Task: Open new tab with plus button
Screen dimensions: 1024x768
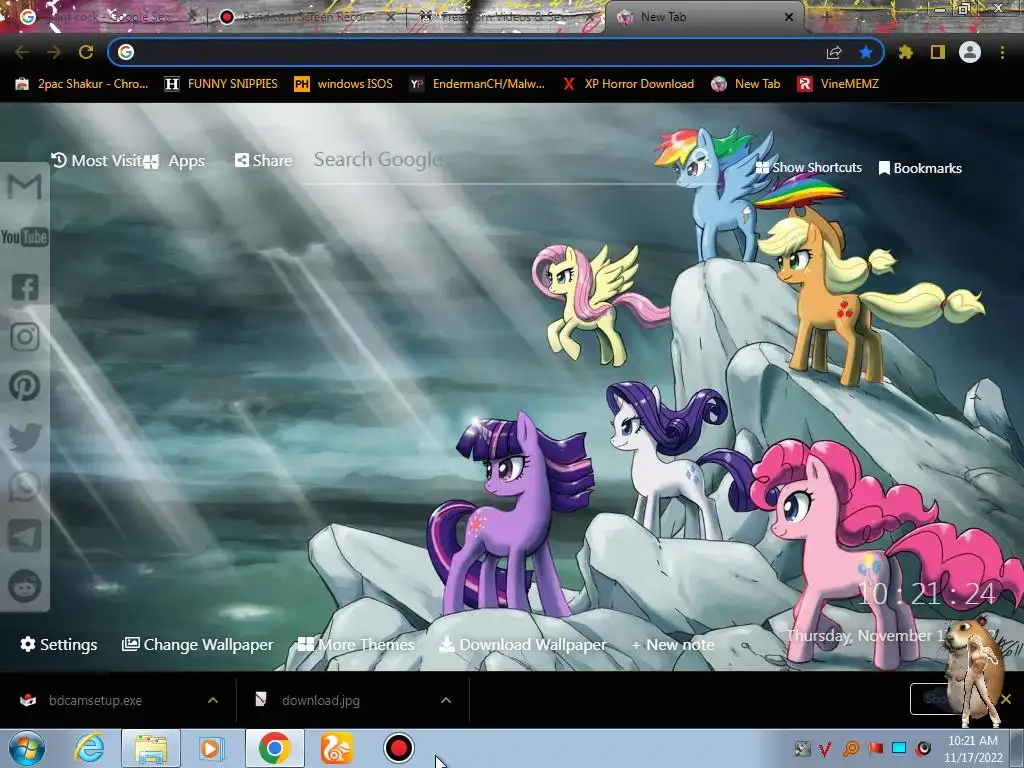Action: 827,17
